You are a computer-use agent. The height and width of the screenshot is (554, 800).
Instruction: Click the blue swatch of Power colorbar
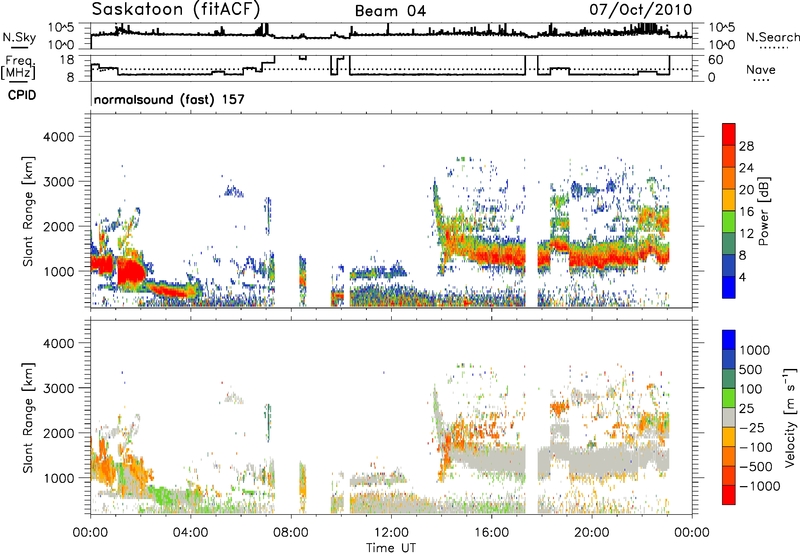click(x=729, y=287)
